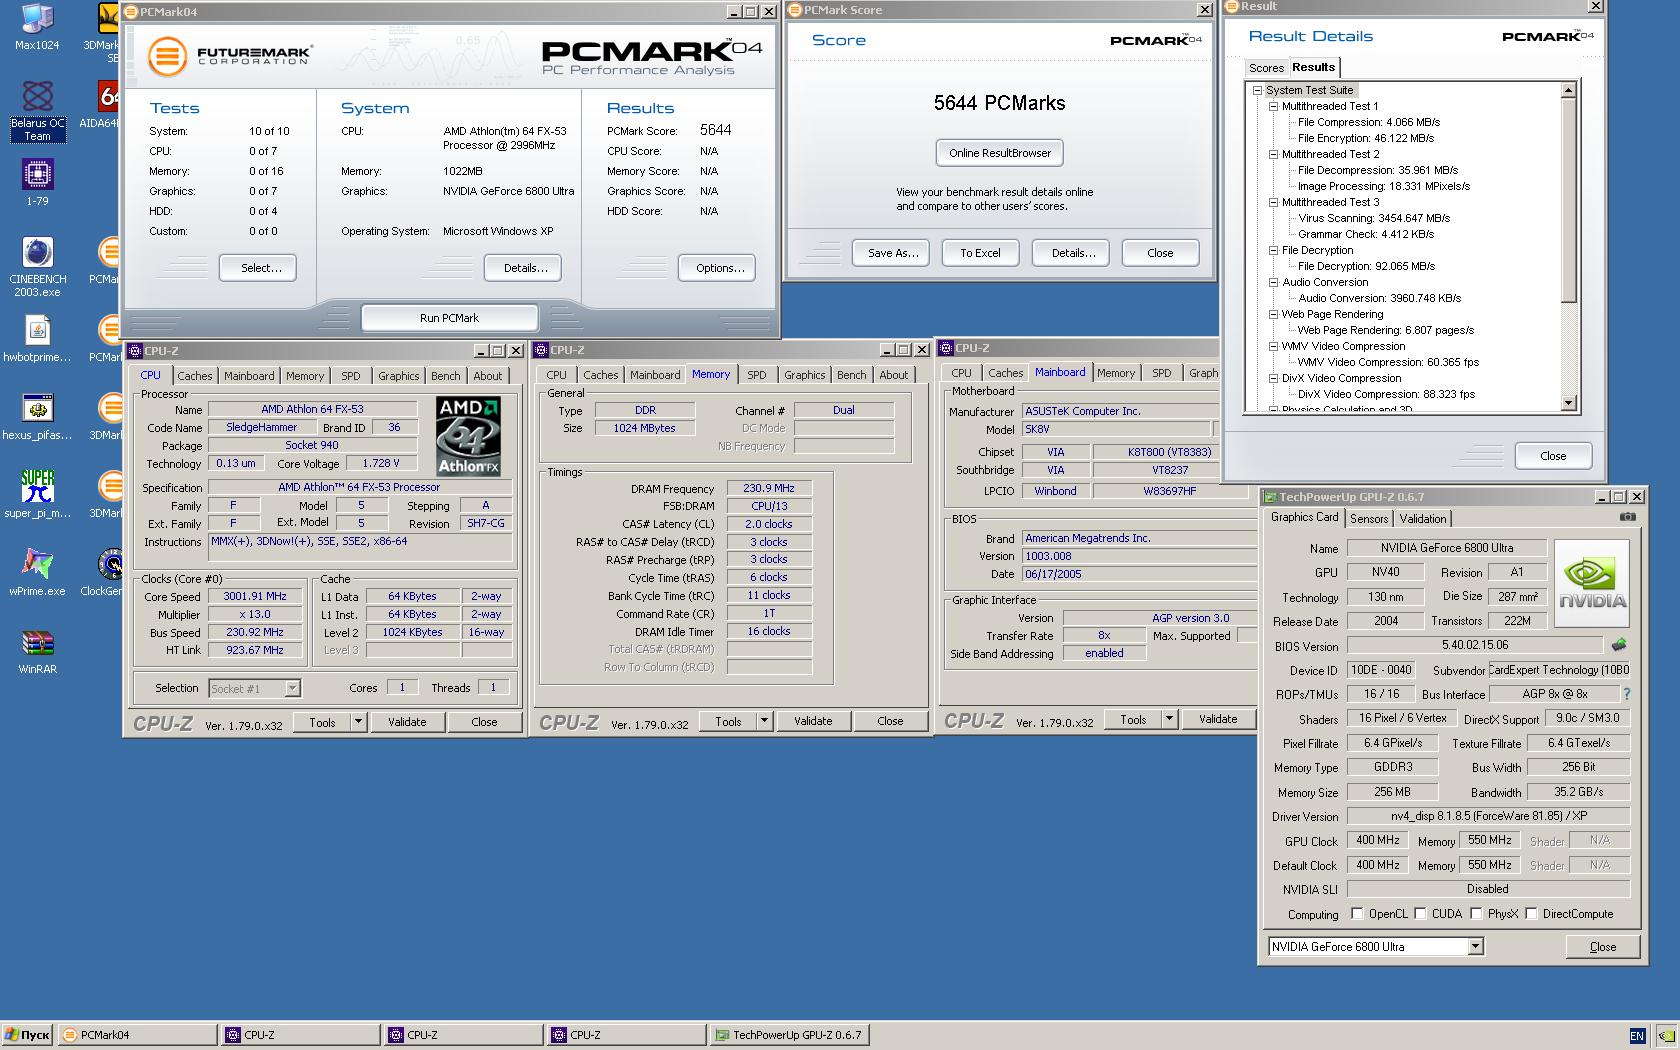
Task: Click Details... button in PCMark Score window
Action: tap(1073, 253)
